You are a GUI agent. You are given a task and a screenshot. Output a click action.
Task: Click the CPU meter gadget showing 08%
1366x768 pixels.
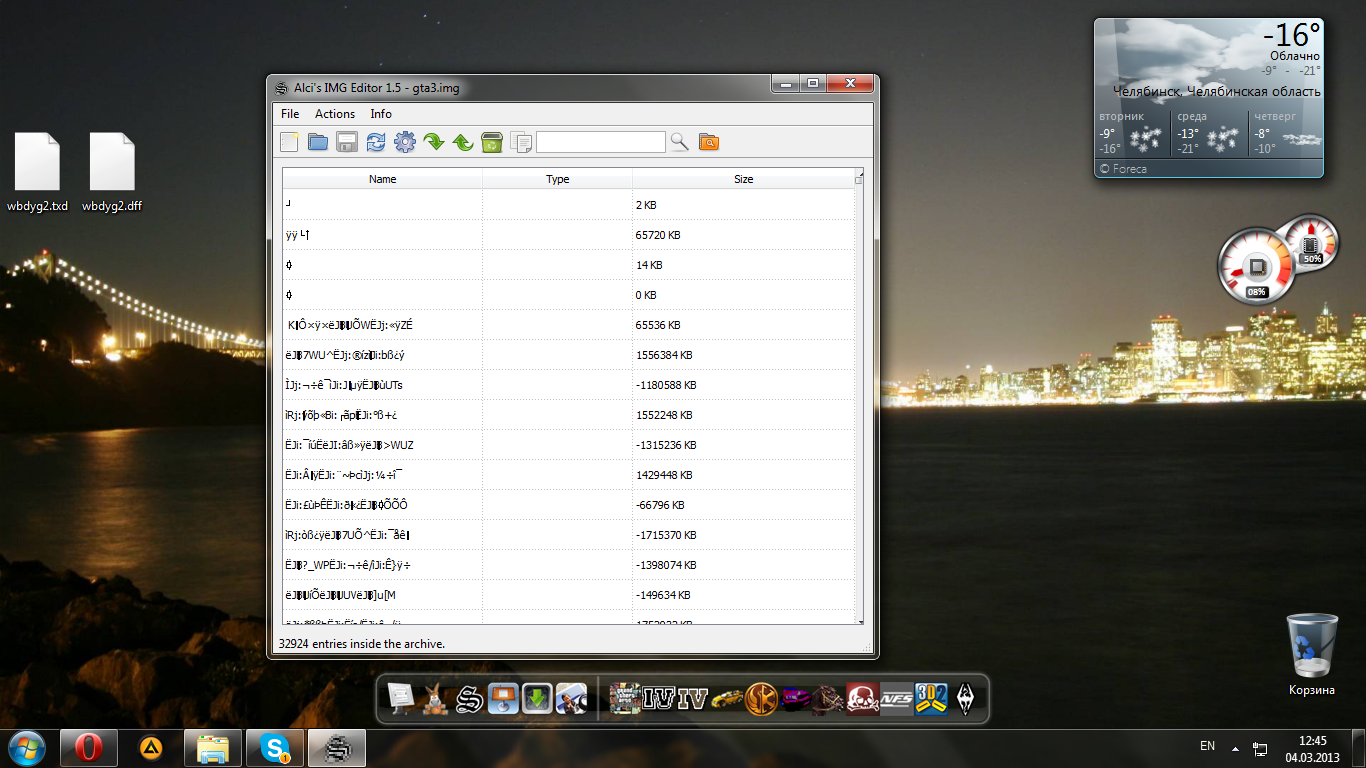click(x=1257, y=267)
